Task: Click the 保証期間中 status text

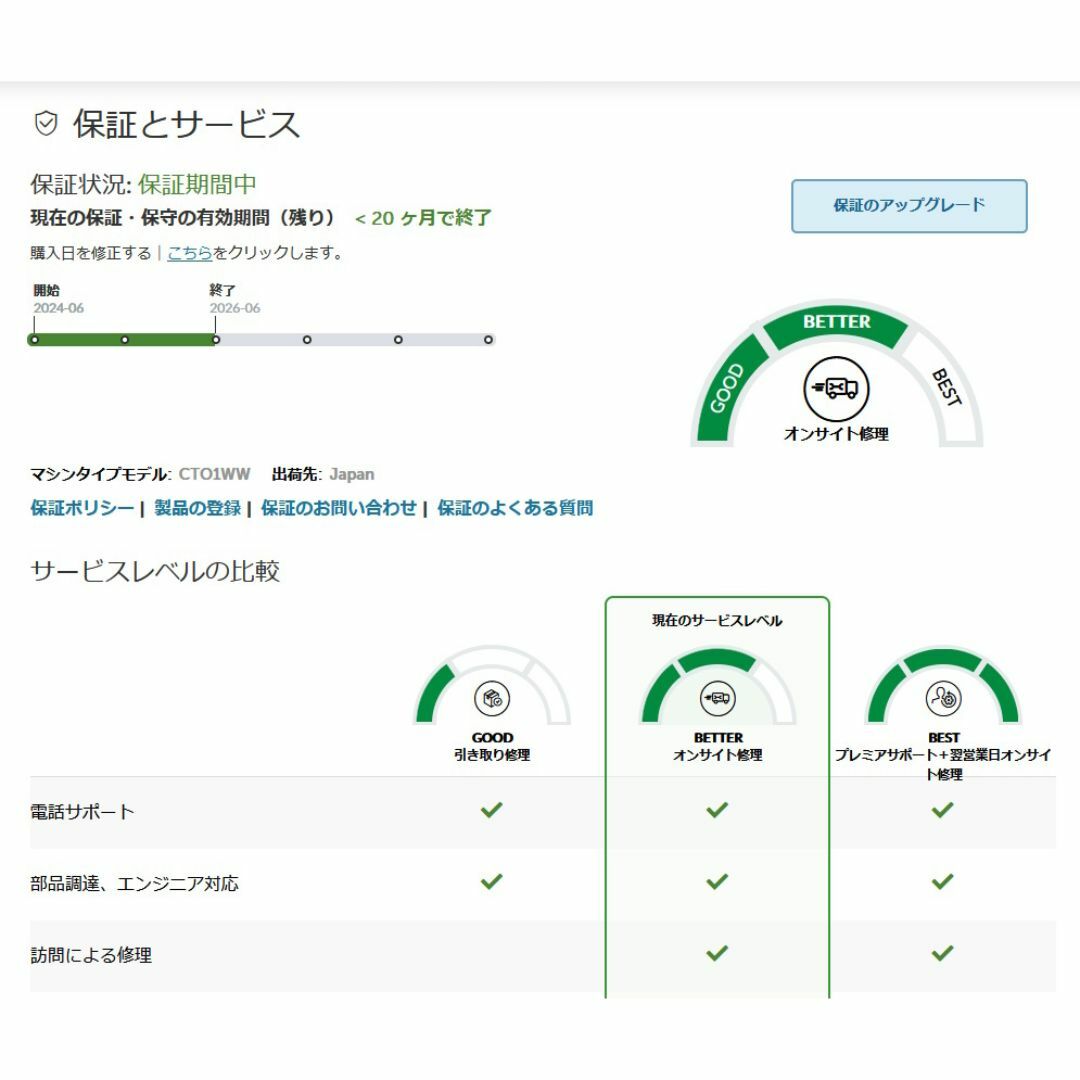Action: [197, 184]
